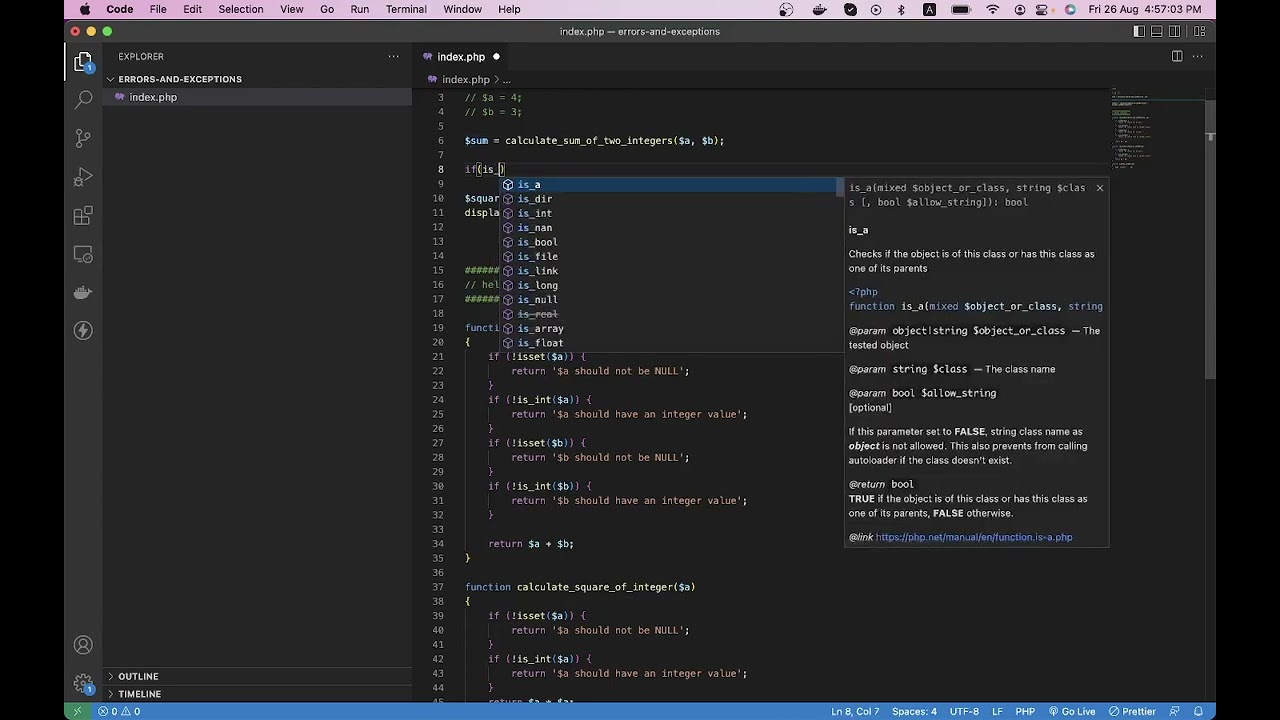Open the View menu
This screenshot has height=720, width=1280.
292,9
